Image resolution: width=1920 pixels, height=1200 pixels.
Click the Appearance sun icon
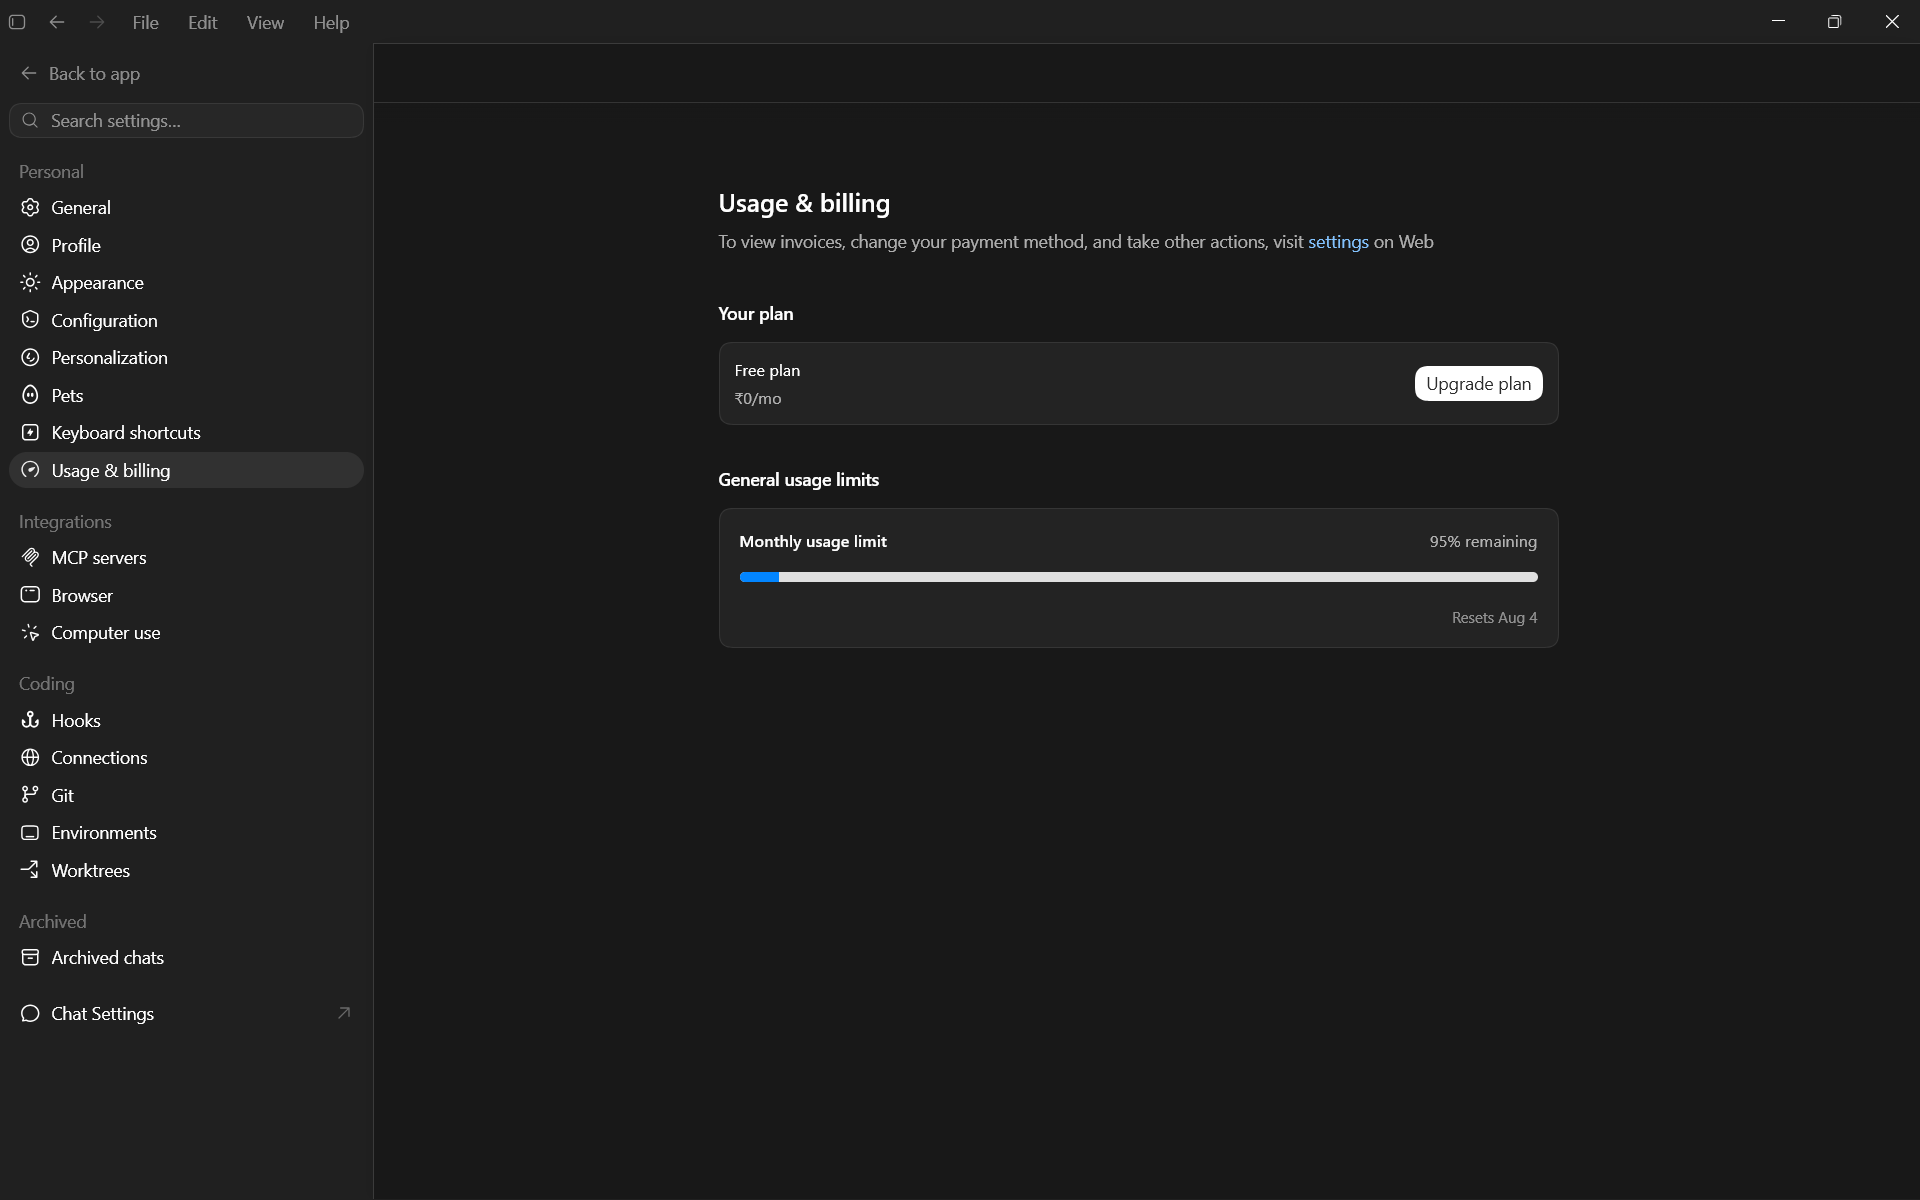(x=31, y=283)
